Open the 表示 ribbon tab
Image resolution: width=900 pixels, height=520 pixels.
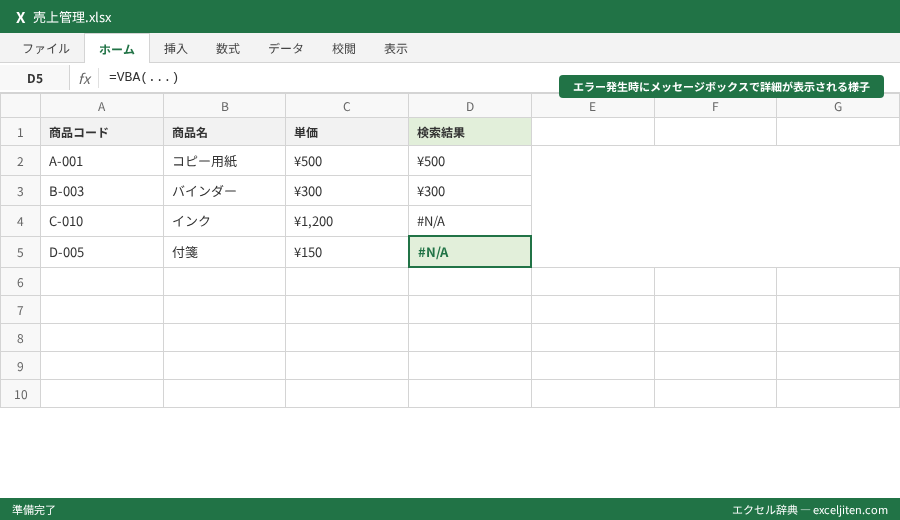pyautogui.click(x=396, y=49)
